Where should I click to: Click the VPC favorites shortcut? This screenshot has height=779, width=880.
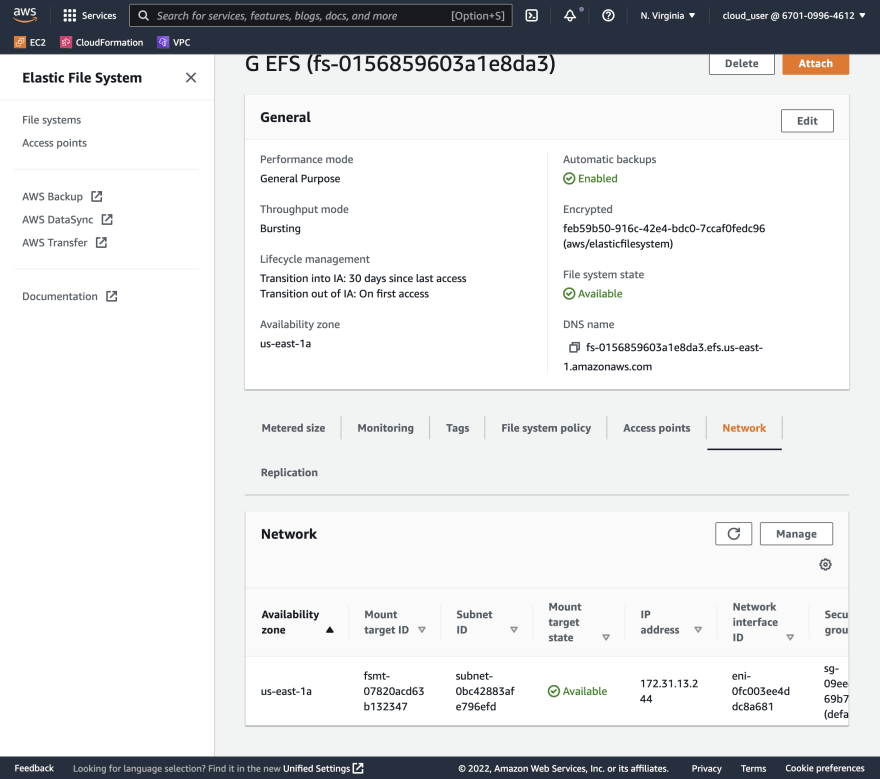pyautogui.click(x=174, y=42)
